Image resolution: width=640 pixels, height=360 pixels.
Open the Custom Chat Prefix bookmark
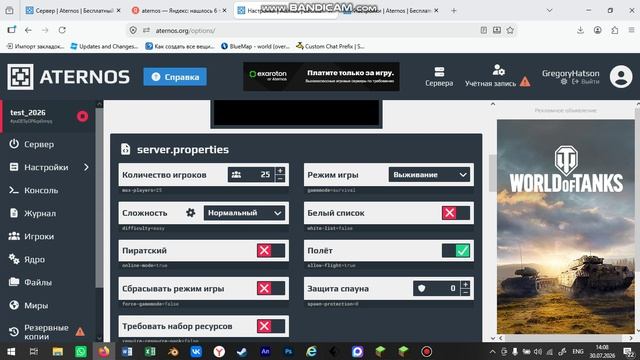[x=330, y=46]
